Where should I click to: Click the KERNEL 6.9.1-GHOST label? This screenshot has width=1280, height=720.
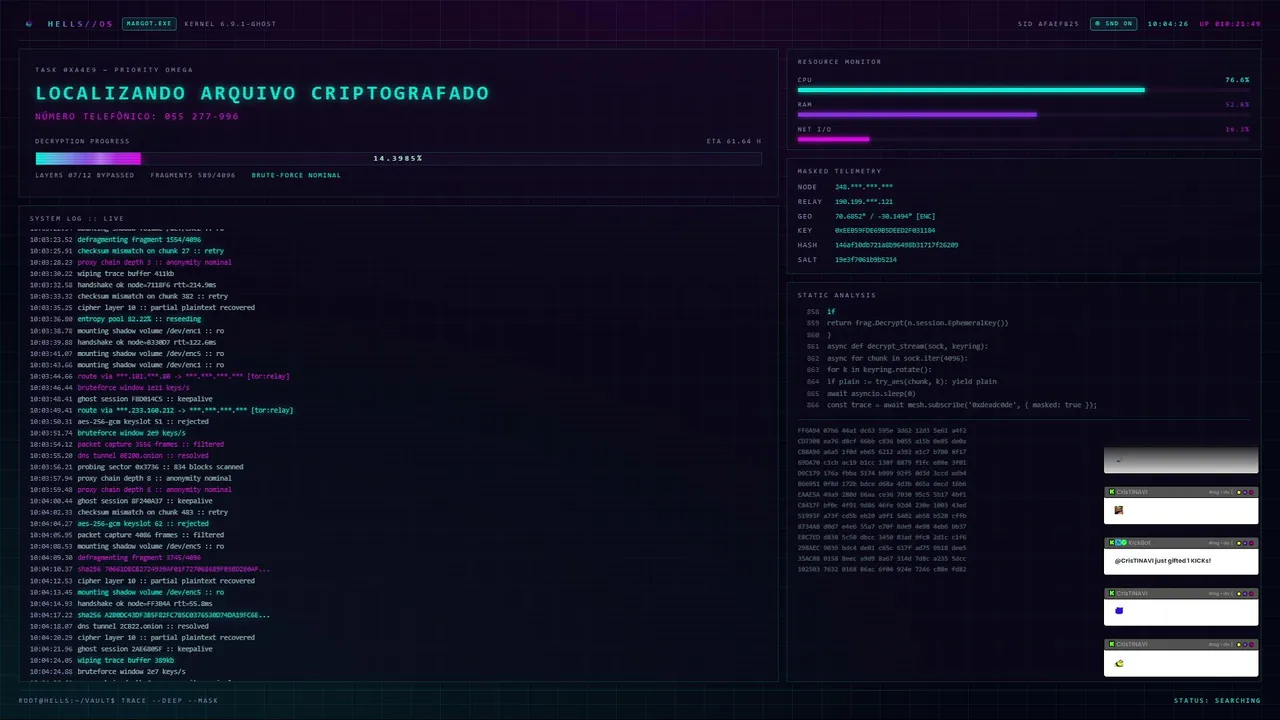230,23
